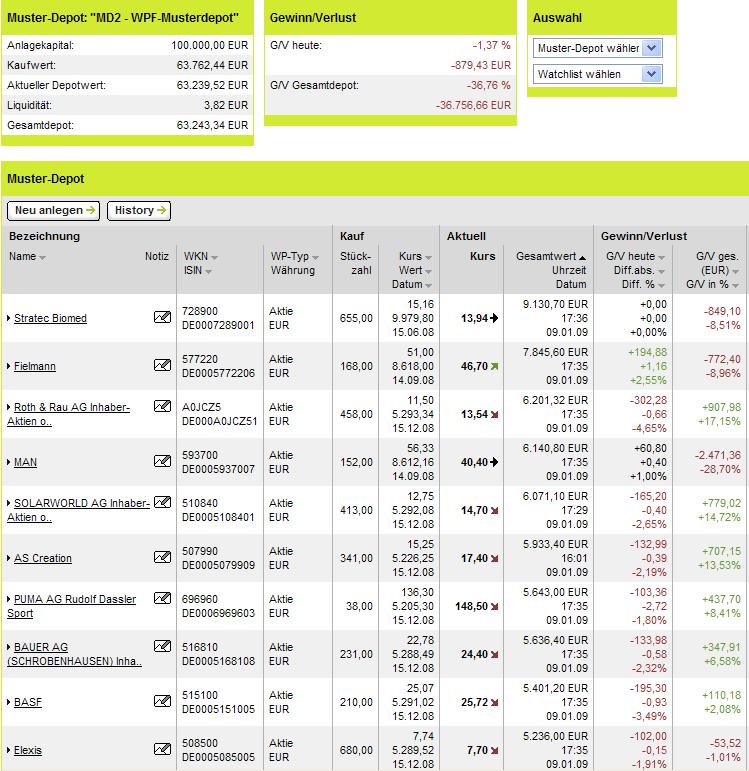Sort by Diff.abs. using the arrow
749x771 pixels.
click(x=661, y=271)
